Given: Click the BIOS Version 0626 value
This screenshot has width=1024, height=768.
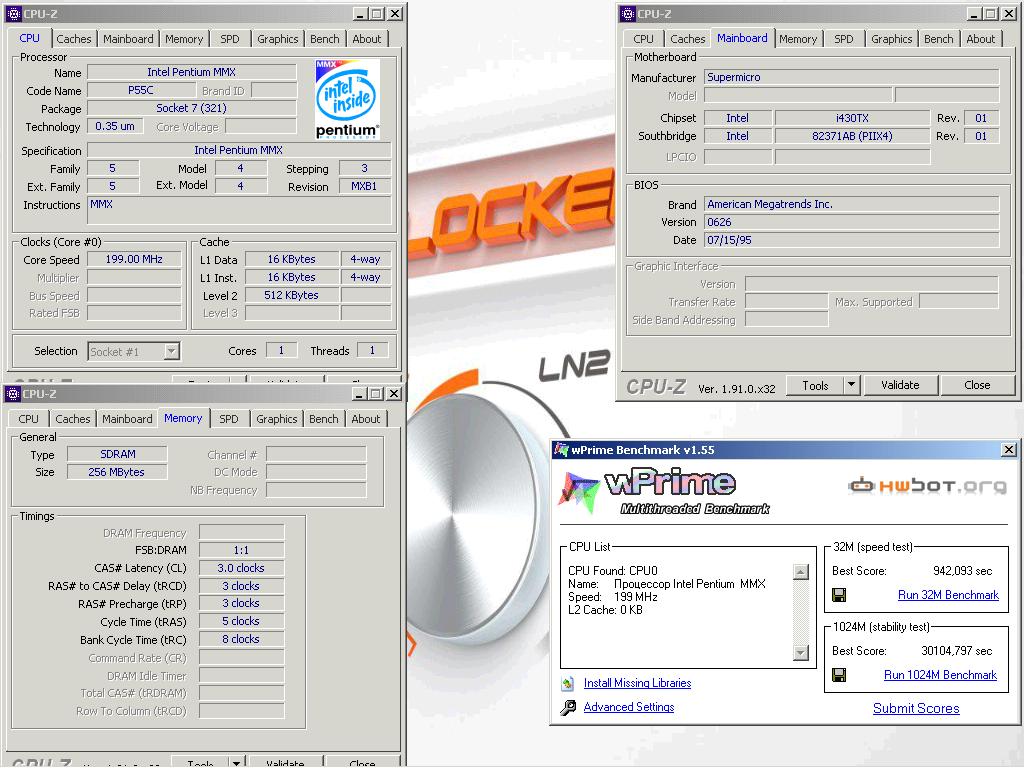Looking at the screenshot, I should pyautogui.click(x=852, y=222).
